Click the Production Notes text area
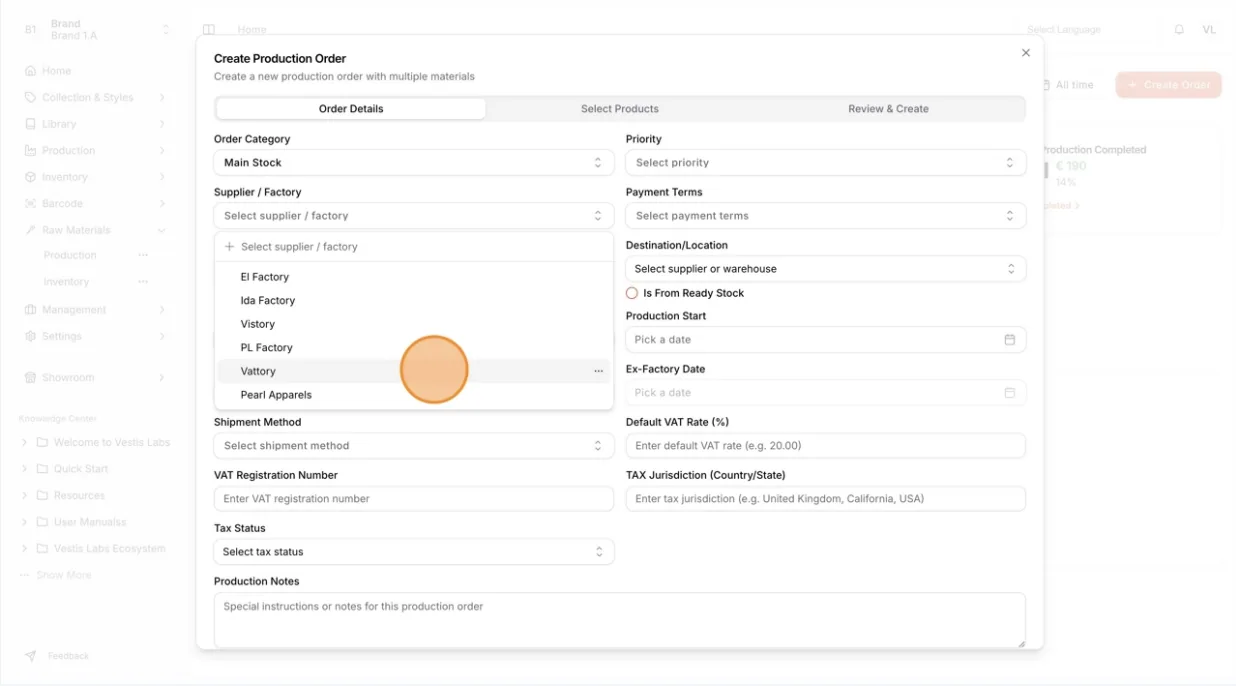 620,620
